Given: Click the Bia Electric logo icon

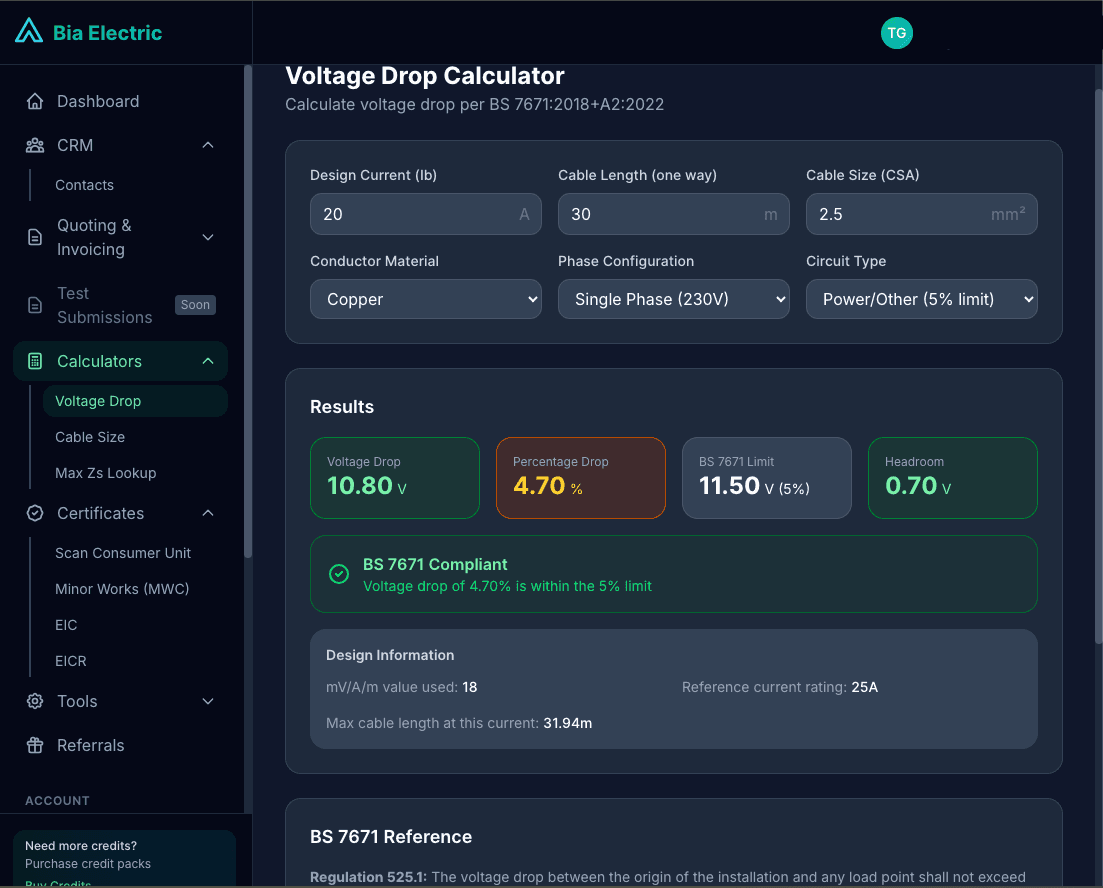Looking at the screenshot, I should coord(29,29).
